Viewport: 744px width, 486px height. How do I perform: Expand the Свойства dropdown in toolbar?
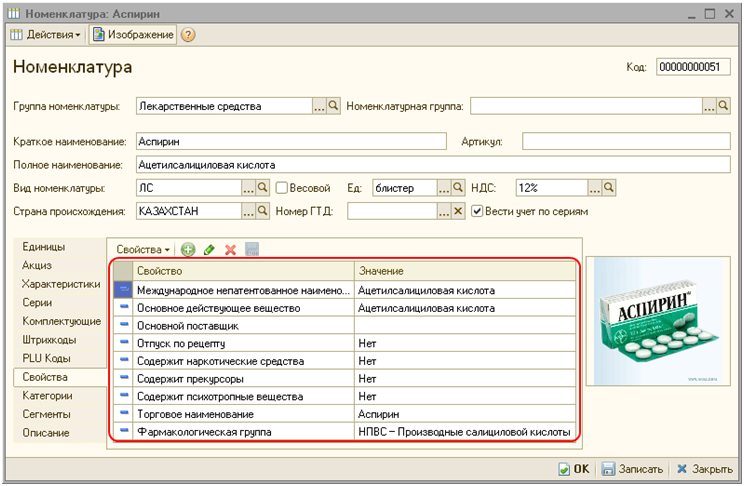[x=143, y=249]
